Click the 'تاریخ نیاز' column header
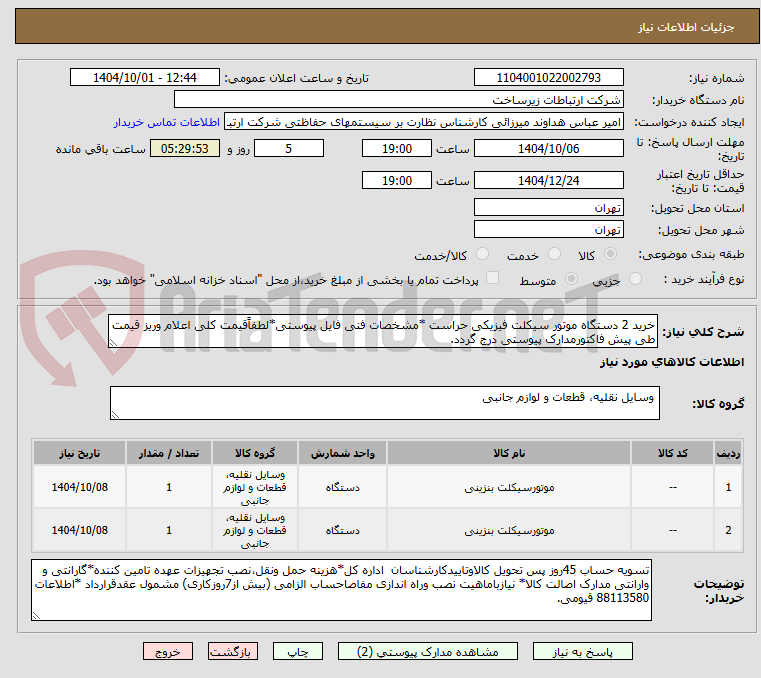 [80, 453]
